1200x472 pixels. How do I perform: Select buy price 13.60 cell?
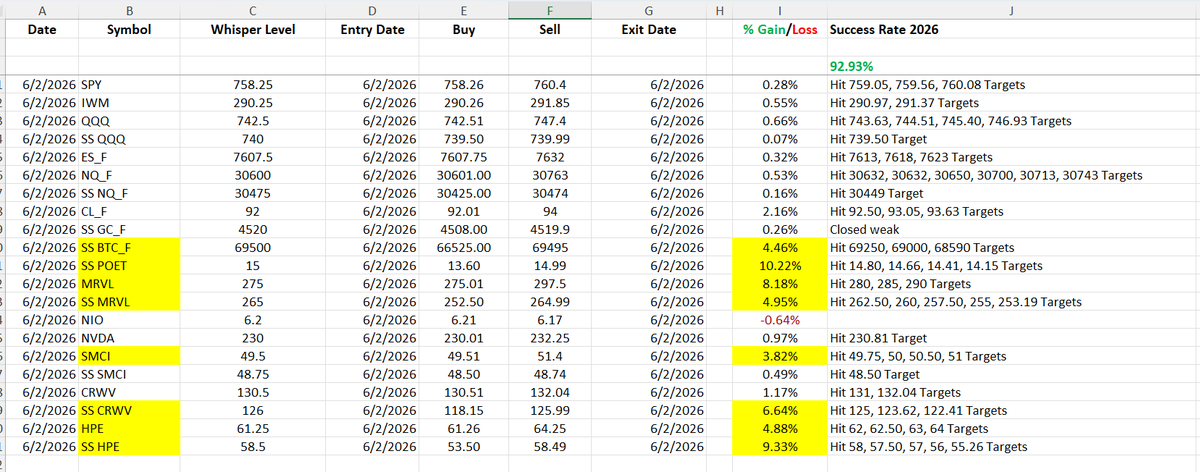[x=462, y=265]
